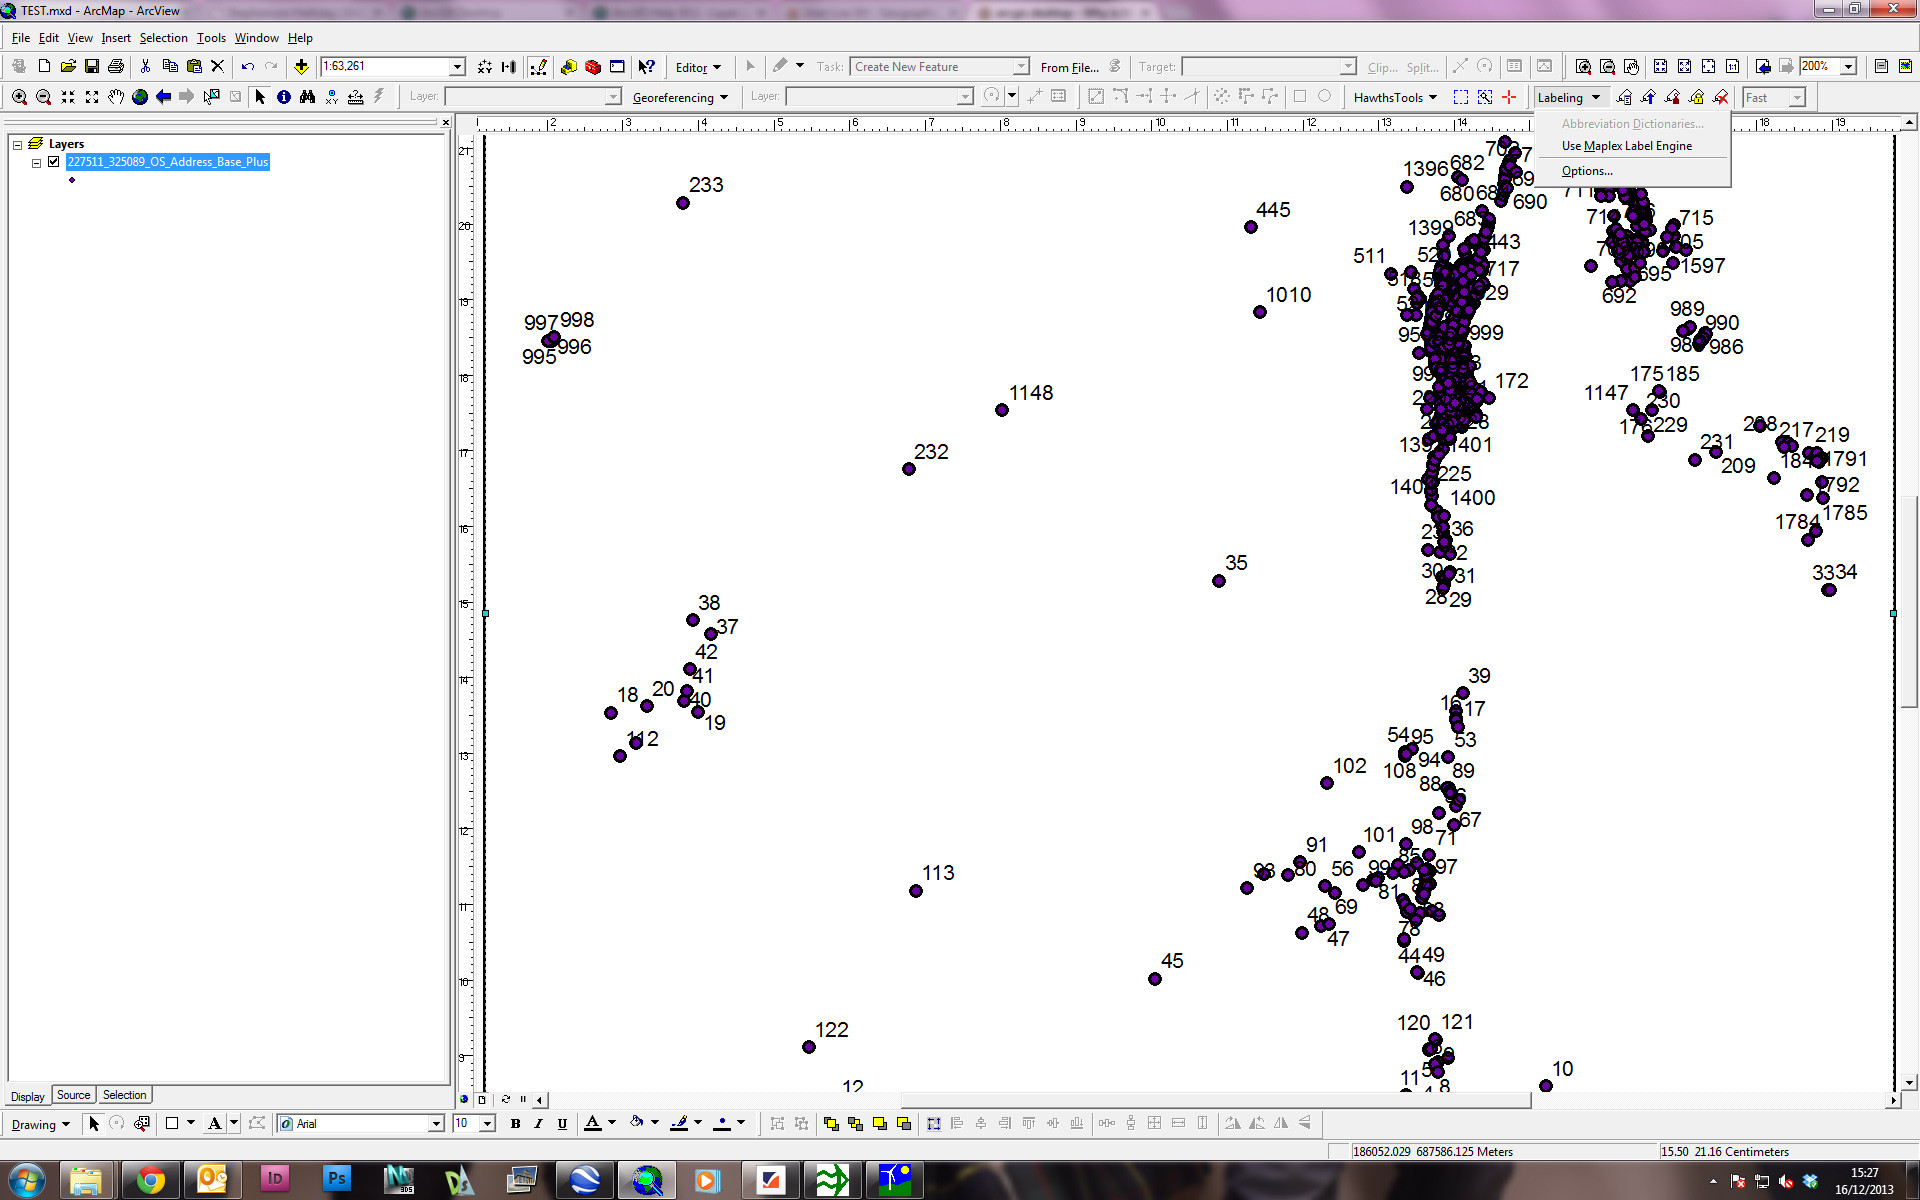The width and height of the screenshot is (1920, 1200).
Task: Click the Selection tab at bottom
Action: 124,1094
